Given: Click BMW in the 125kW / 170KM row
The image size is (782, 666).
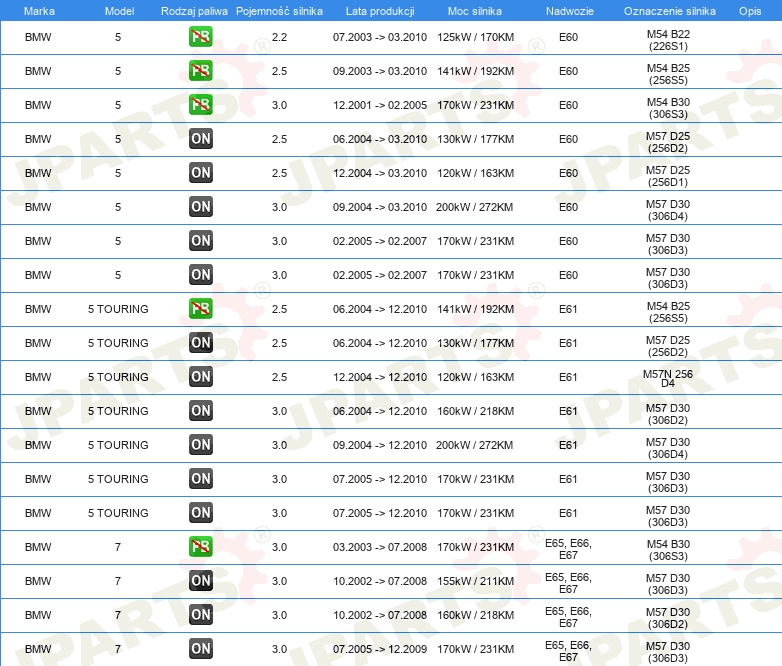Looking at the screenshot, I should tap(38, 37).
